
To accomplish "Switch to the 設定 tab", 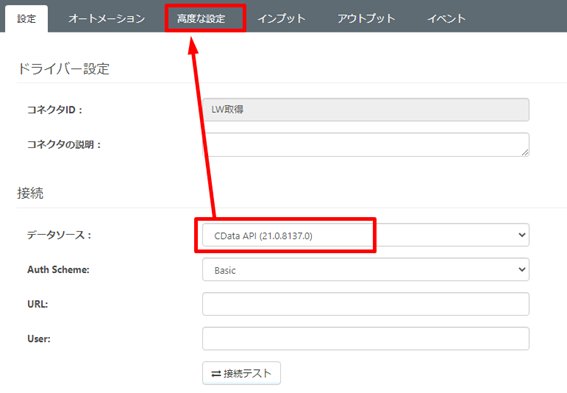I will click(x=26, y=19).
